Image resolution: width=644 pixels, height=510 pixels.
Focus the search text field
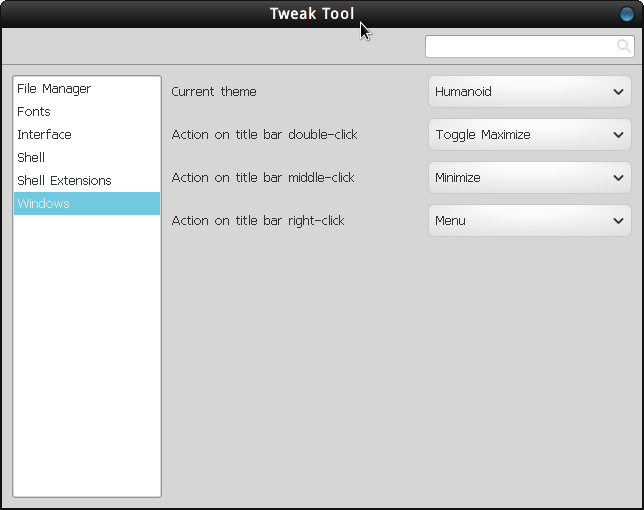pos(529,46)
